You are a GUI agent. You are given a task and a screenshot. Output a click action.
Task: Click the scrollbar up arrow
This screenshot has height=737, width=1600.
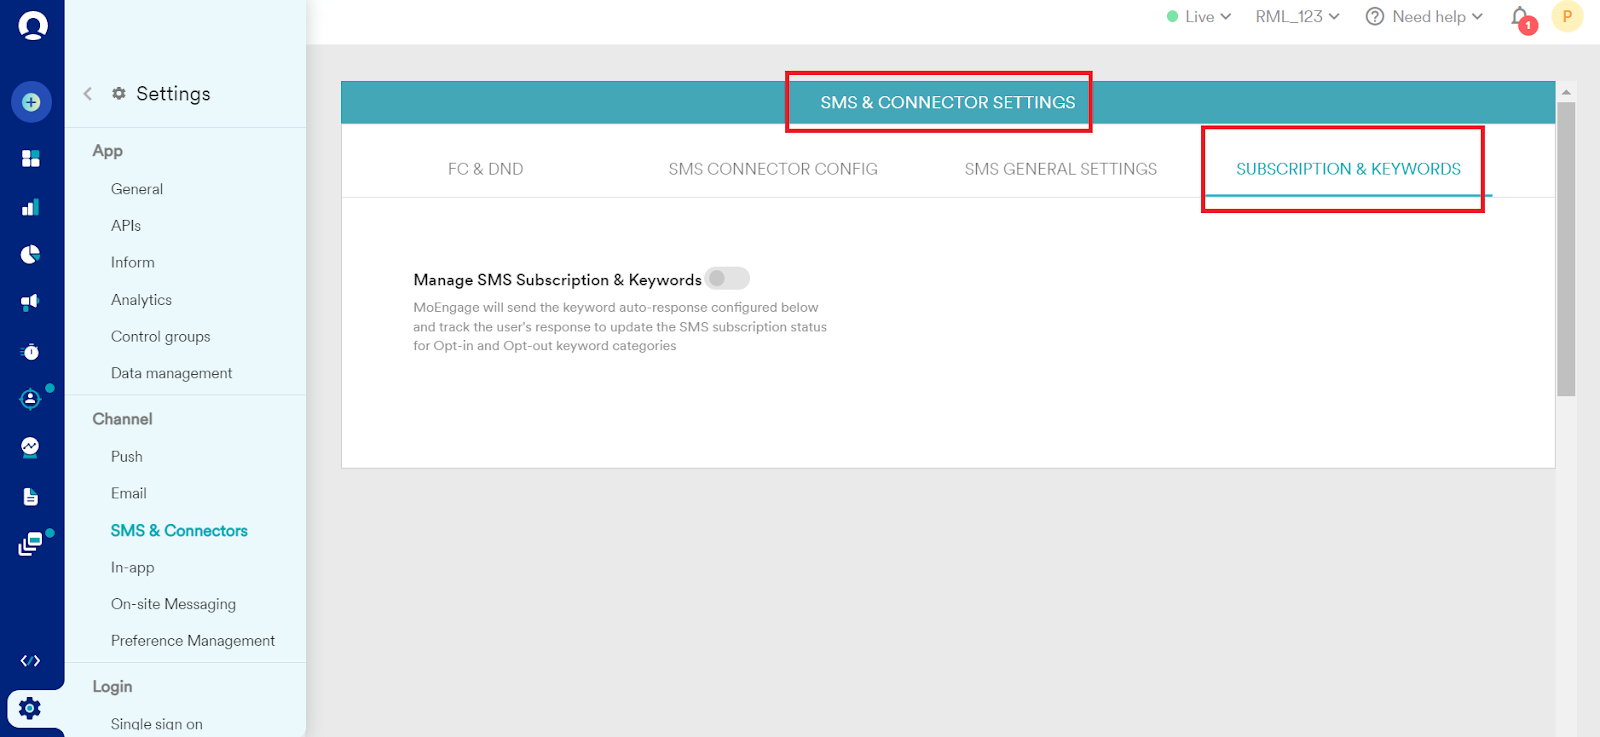click(x=1566, y=92)
